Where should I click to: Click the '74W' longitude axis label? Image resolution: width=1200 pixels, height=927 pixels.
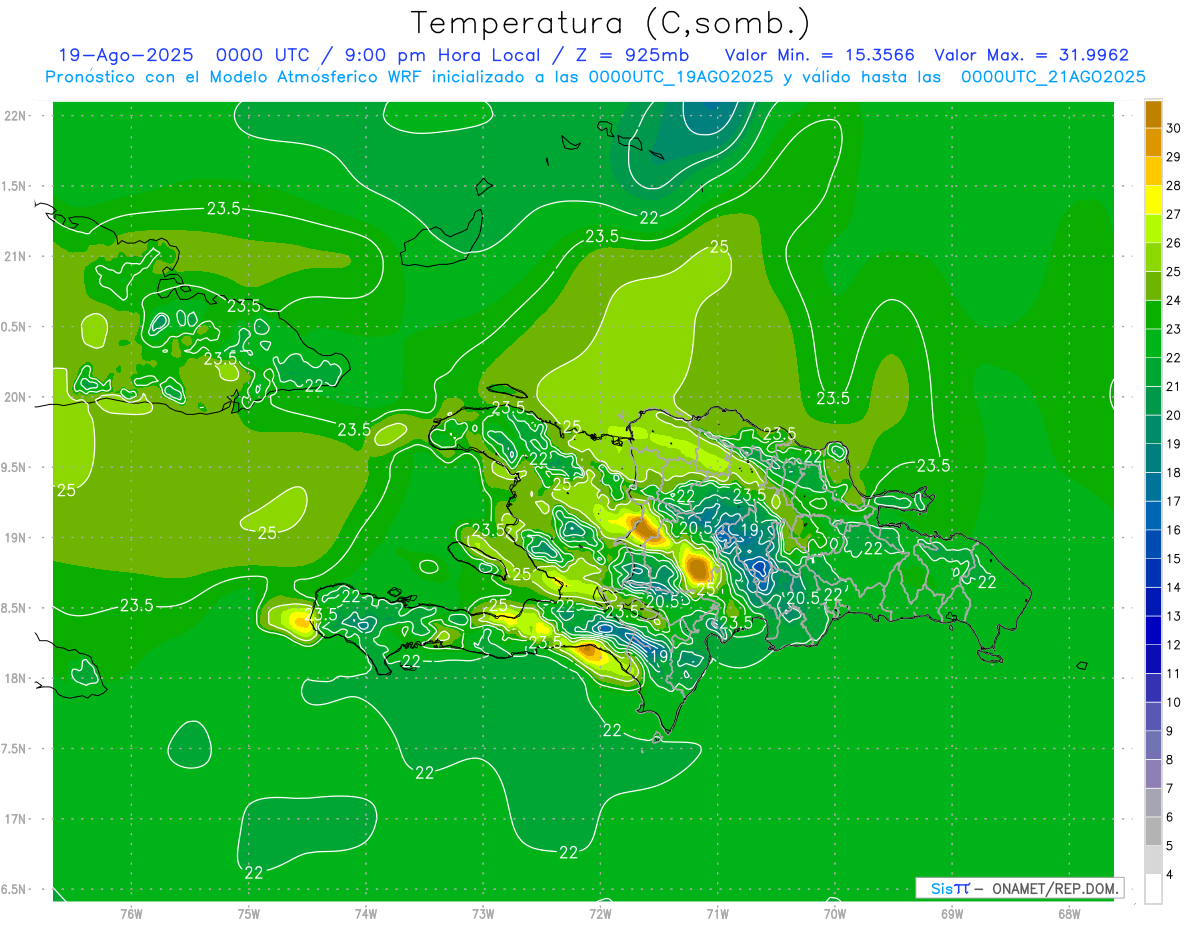pyautogui.click(x=365, y=913)
